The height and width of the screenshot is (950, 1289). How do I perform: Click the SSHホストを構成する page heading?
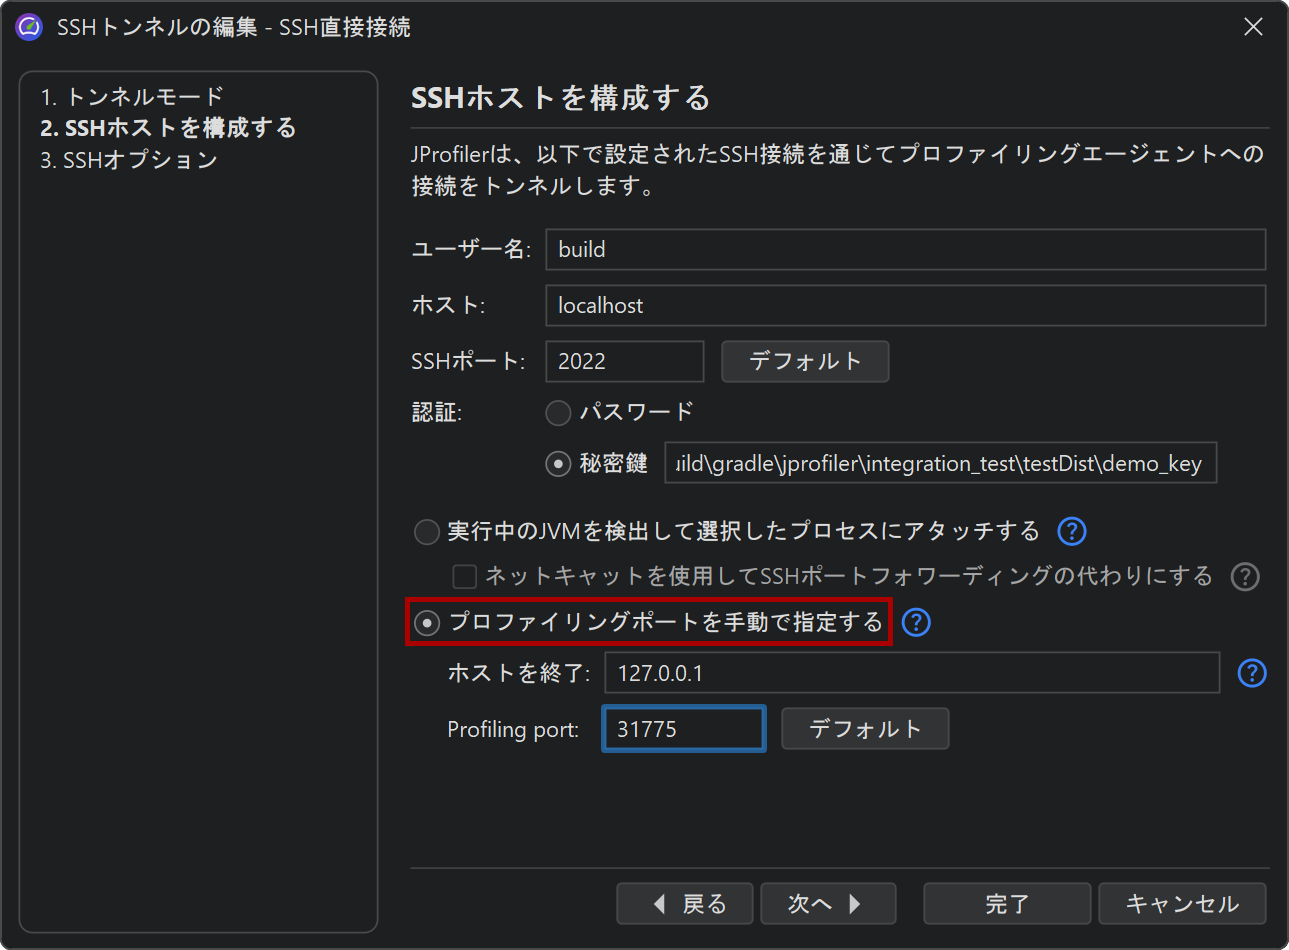(x=561, y=98)
